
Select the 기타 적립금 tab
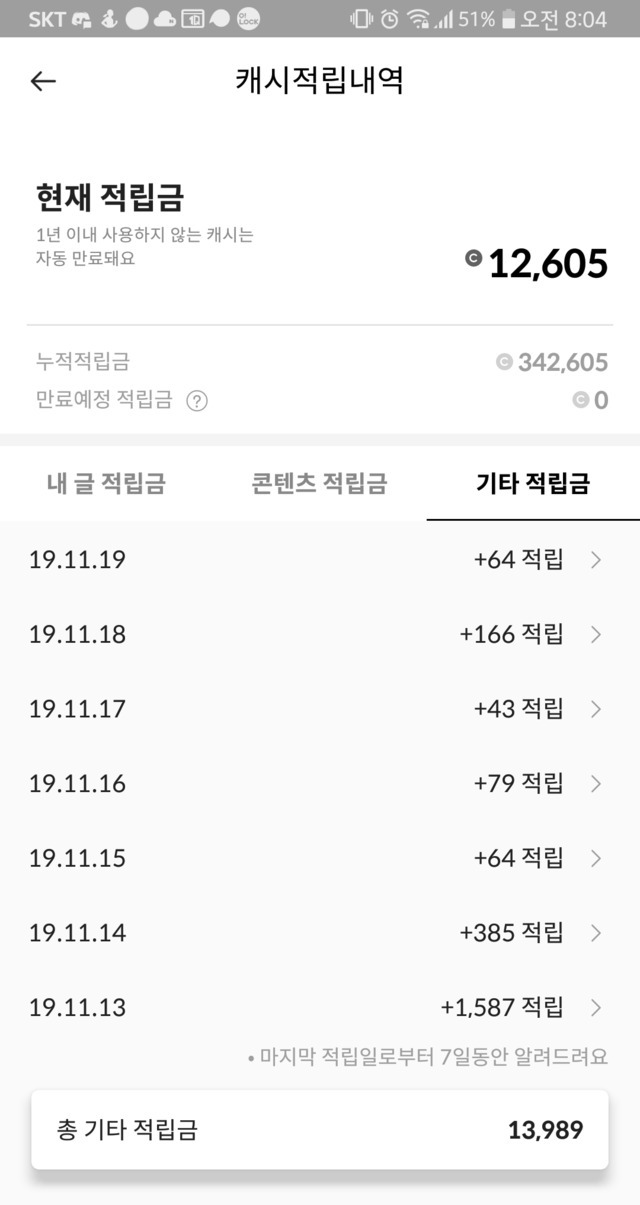pyautogui.click(x=533, y=484)
